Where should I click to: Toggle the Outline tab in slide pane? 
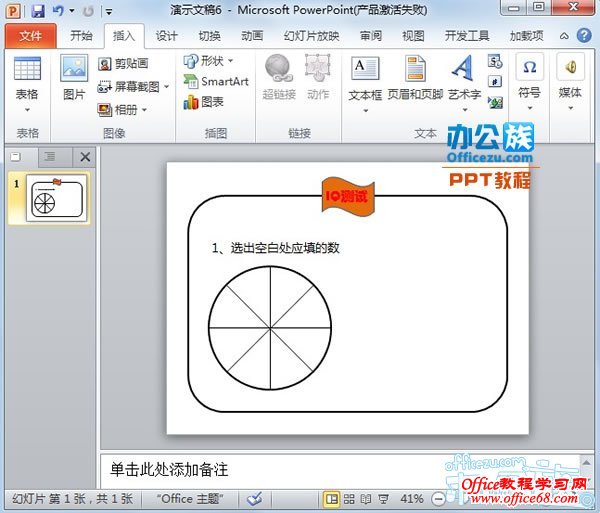tap(49, 157)
